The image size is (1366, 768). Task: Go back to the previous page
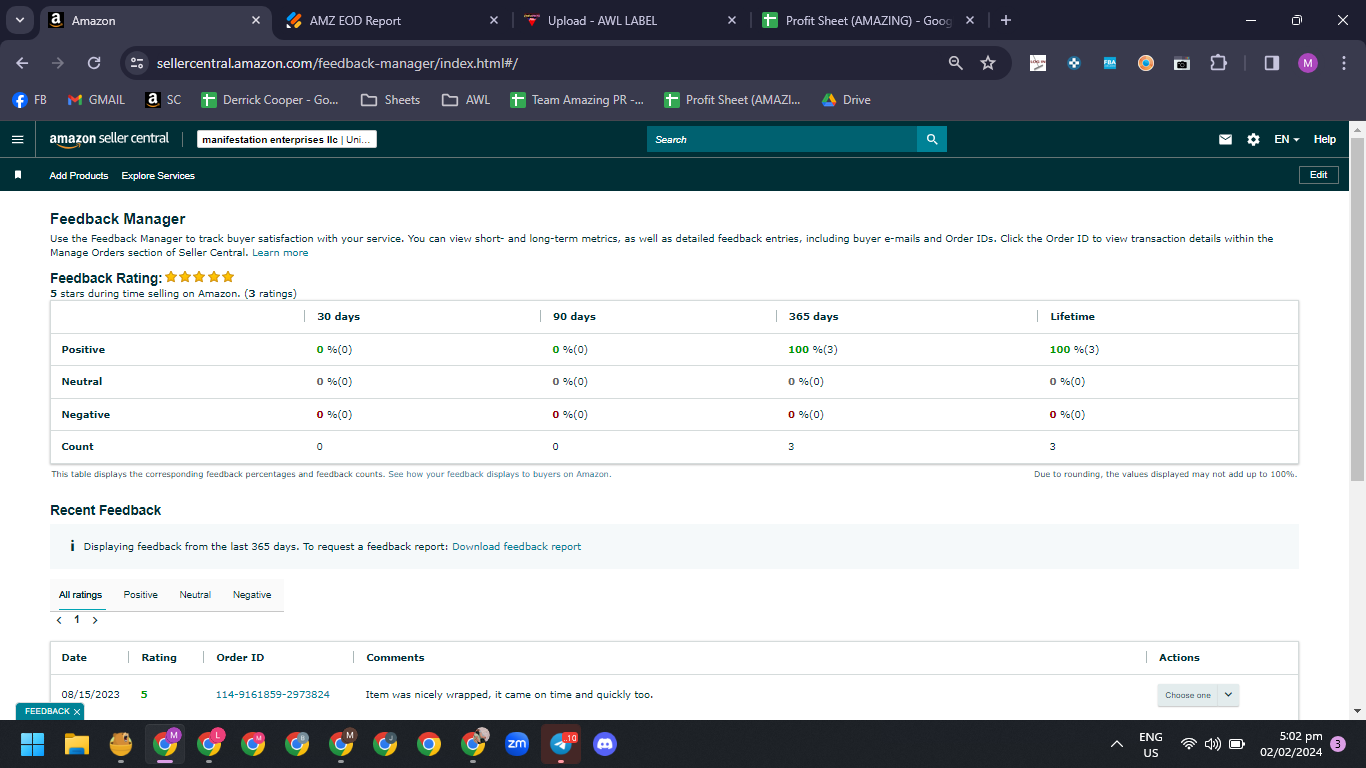click(x=22, y=63)
